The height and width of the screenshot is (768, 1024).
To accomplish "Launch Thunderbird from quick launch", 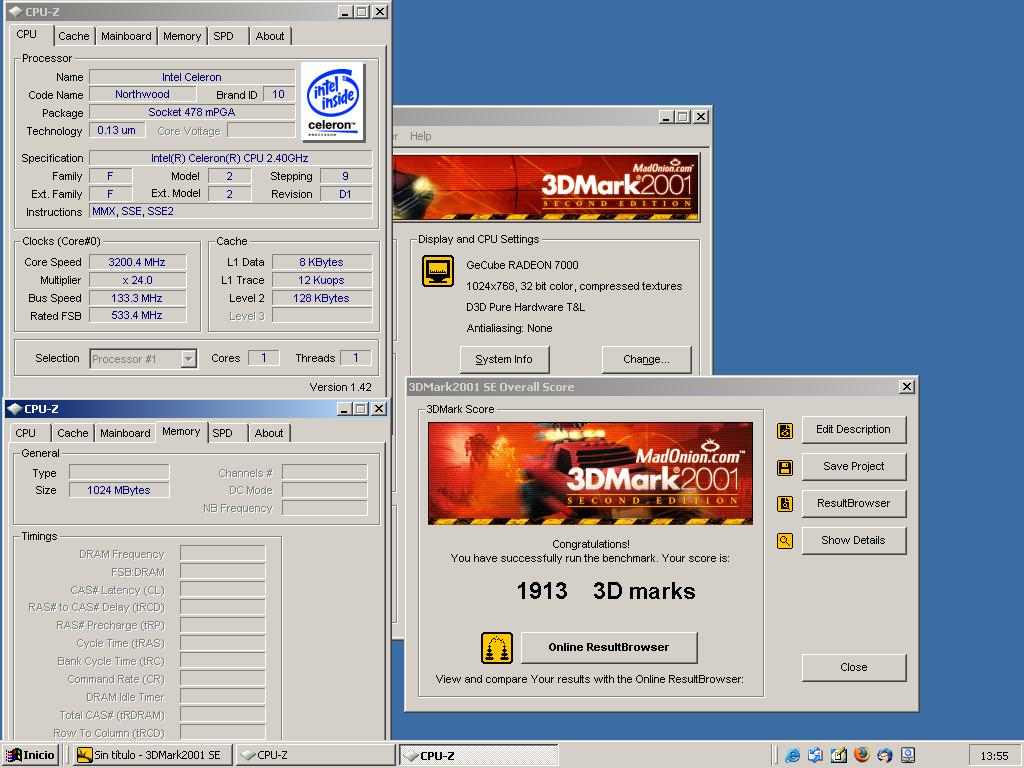I will [x=884, y=756].
